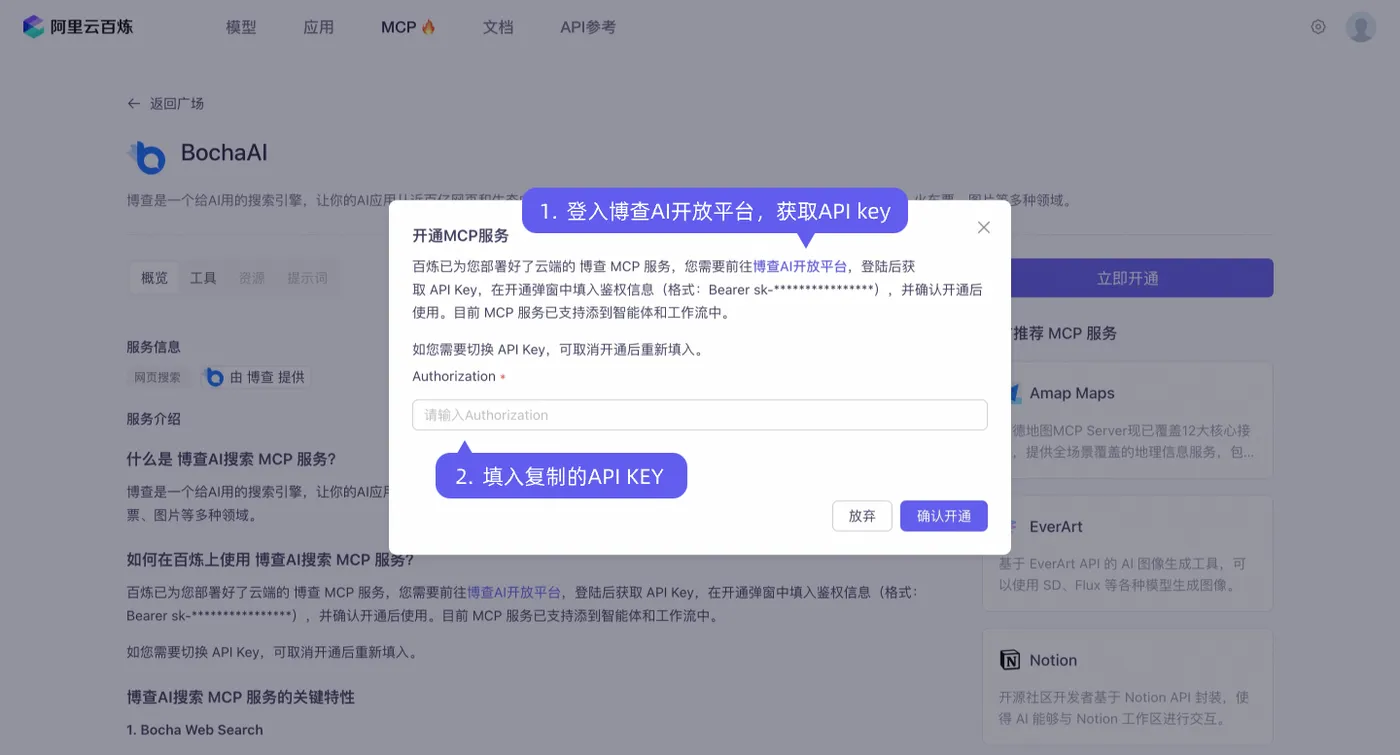Click the 阿里云百炼 logo
Image resolution: width=1400 pixels, height=755 pixels.
pyautogui.click(x=78, y=27)
